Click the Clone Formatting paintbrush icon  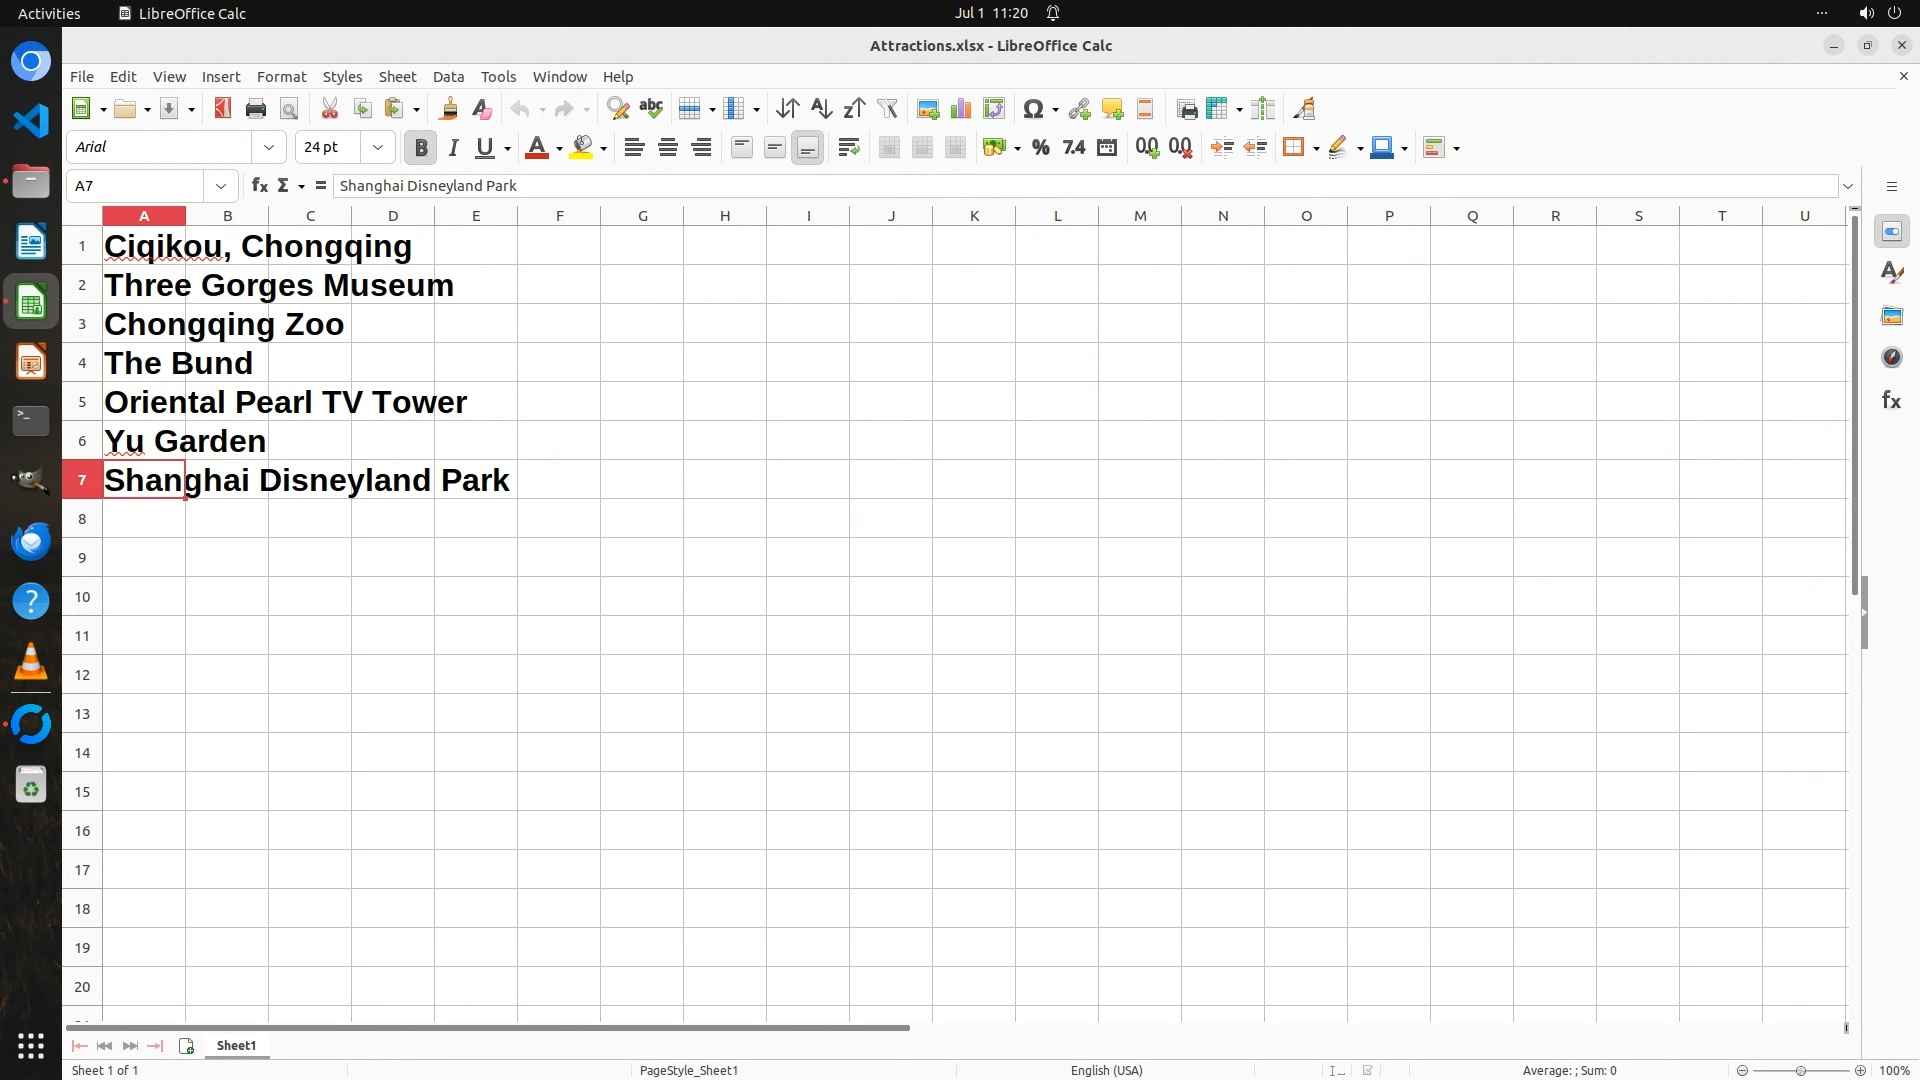pyautogui.click(x=448, y=109)
